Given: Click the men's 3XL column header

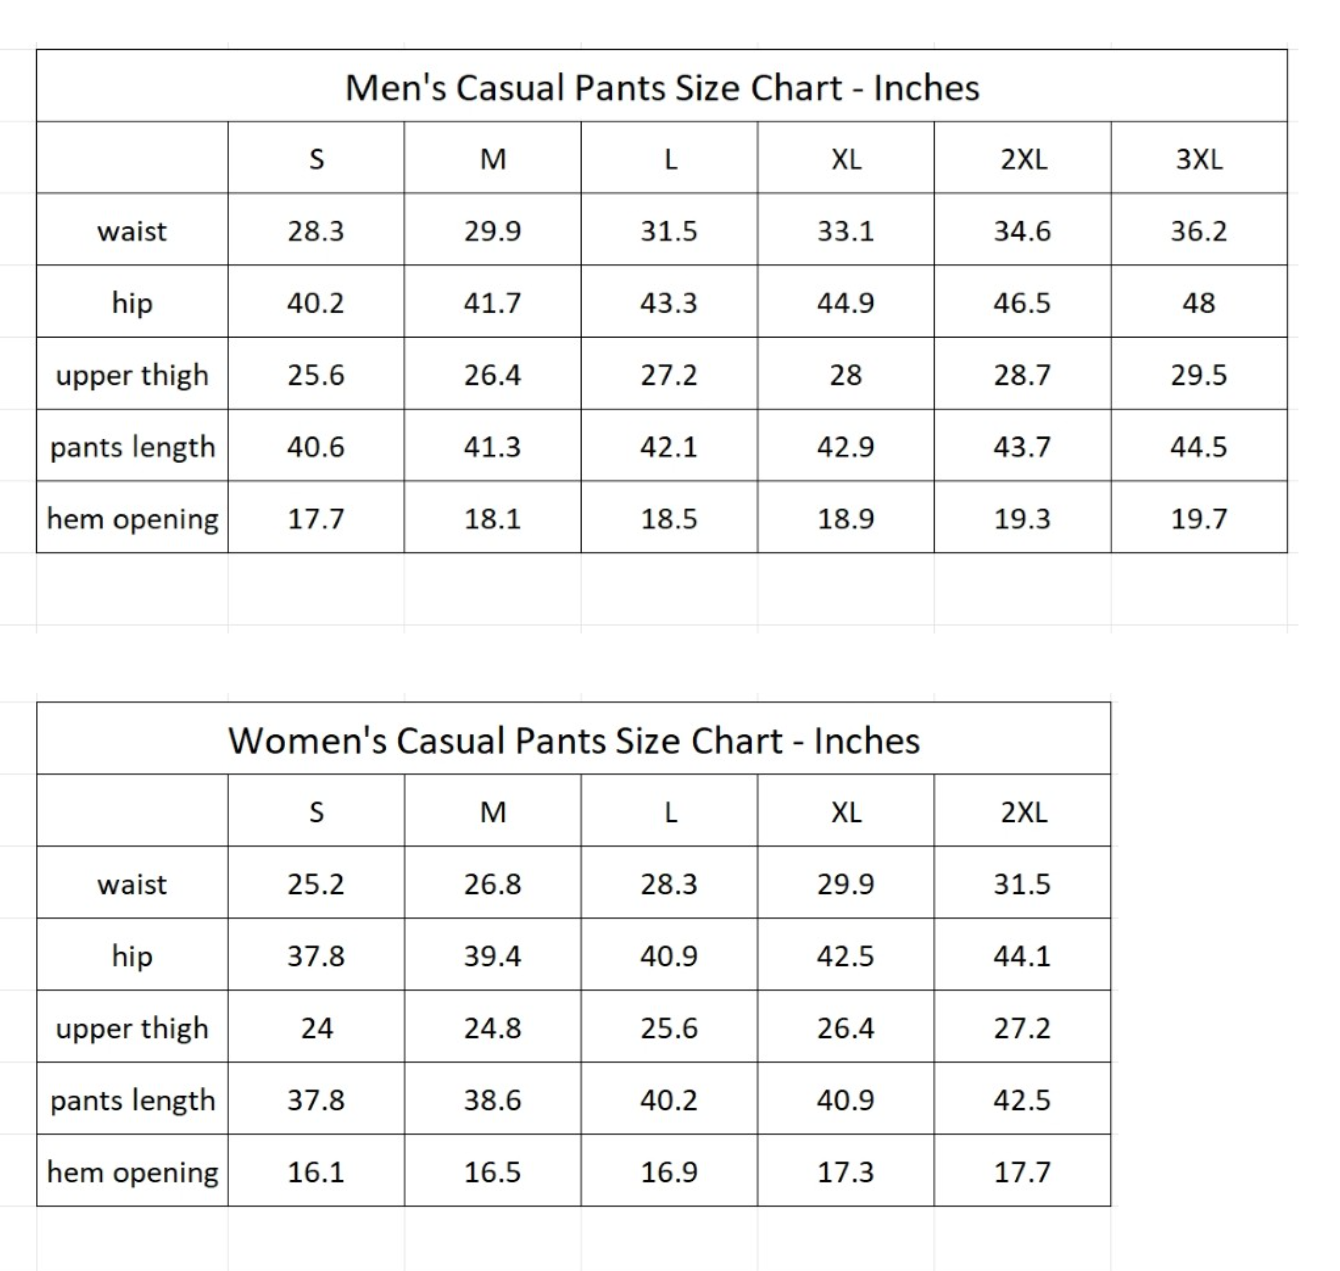Looking at the screenshot, I should (x=1199, y=159).
